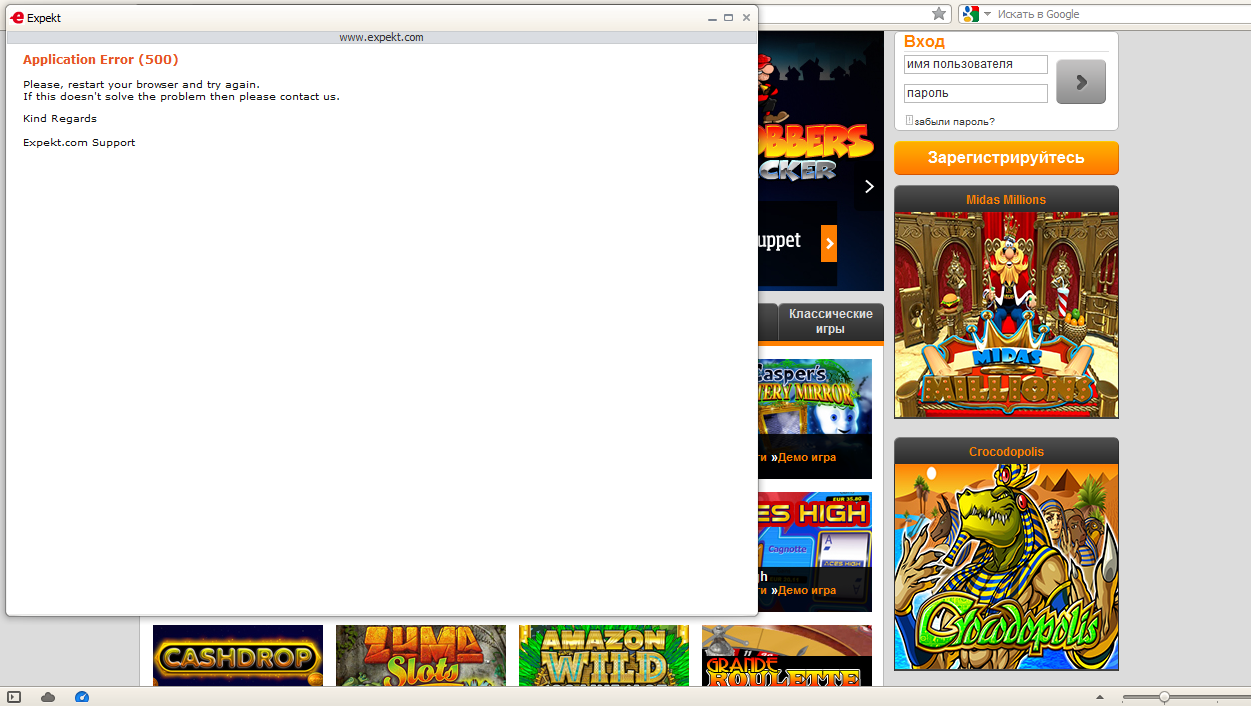Click the Expekt logo in popup title bar
Viewport: 1251px width, 706px height.
[17, 18]
